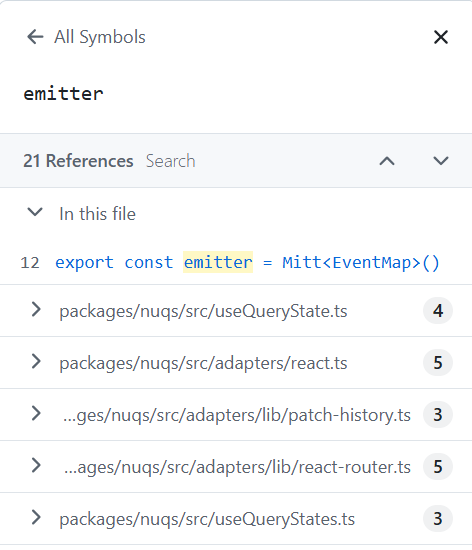The image size is (472, 550).
Task: Collapse the In this file section
Action: 35,212
